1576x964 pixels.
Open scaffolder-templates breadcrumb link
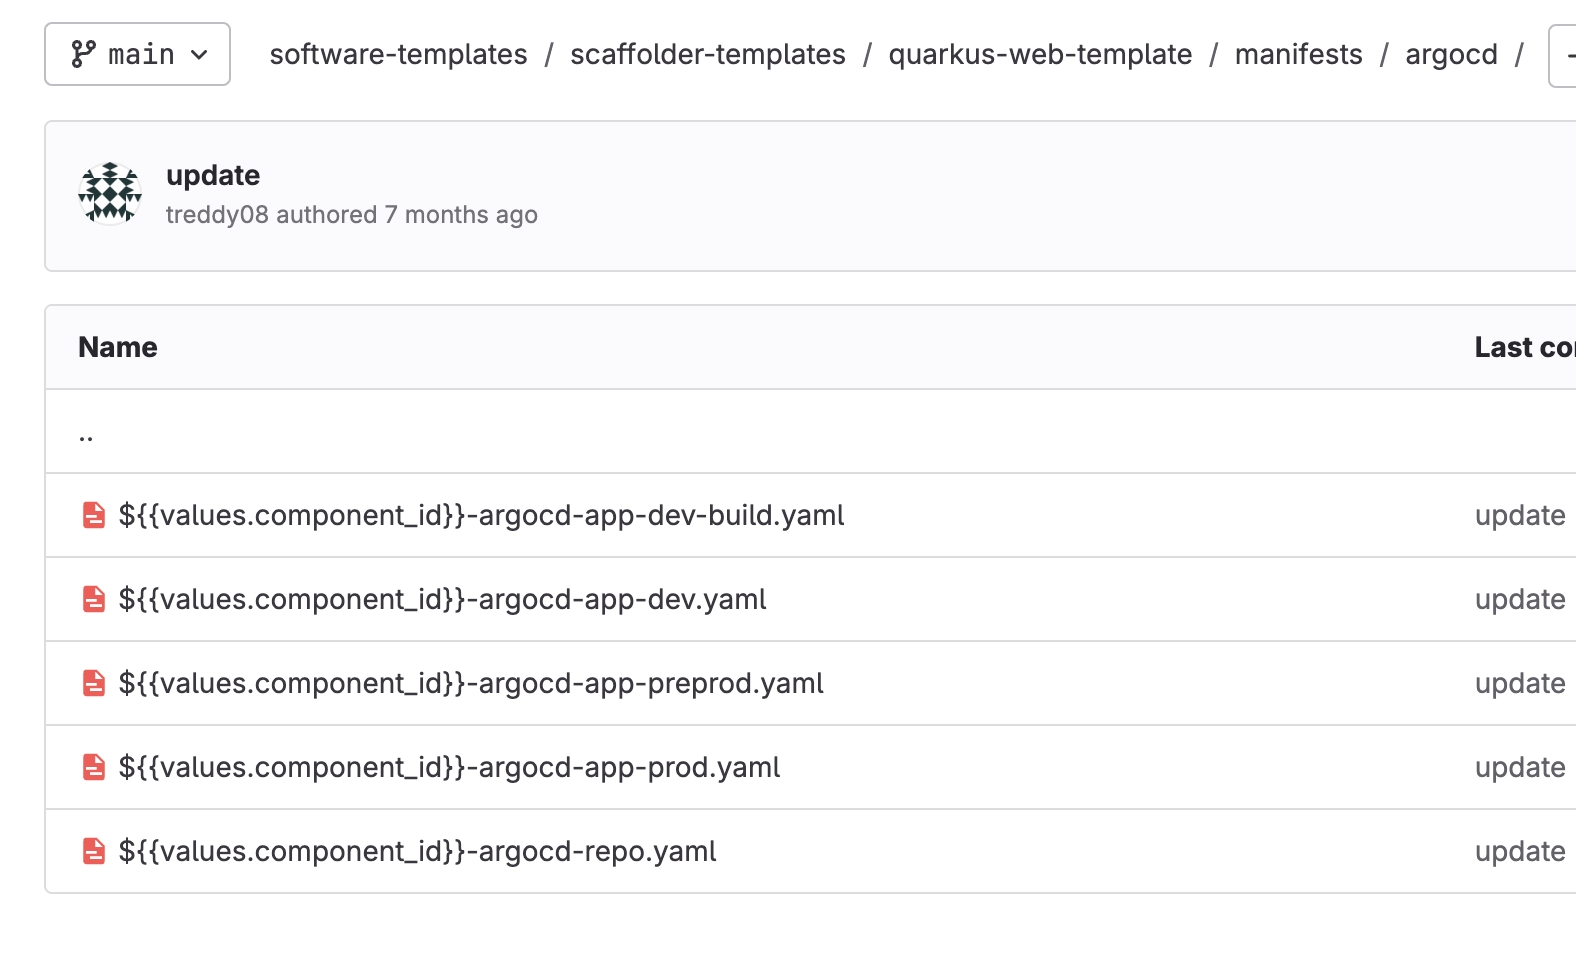tap(708, 54)
